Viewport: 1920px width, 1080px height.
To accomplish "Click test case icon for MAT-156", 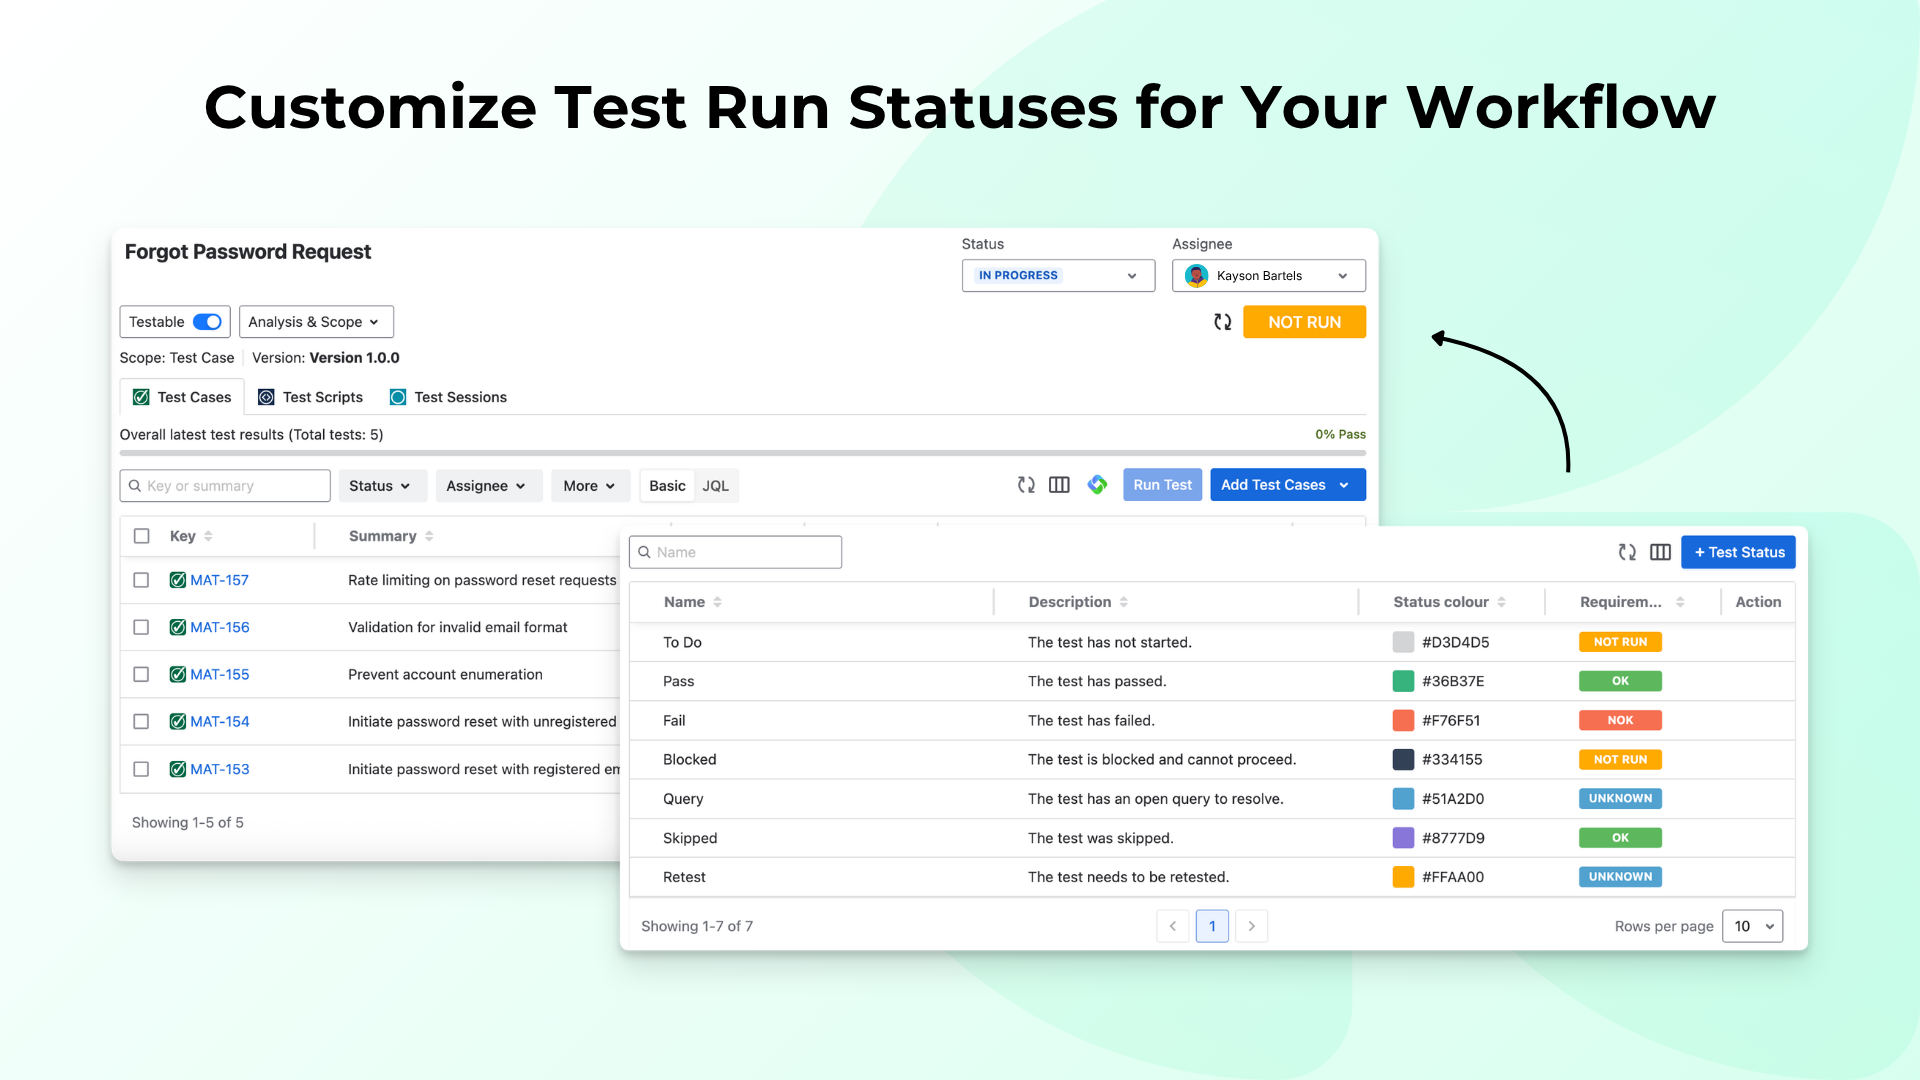I will pos(177,627).
